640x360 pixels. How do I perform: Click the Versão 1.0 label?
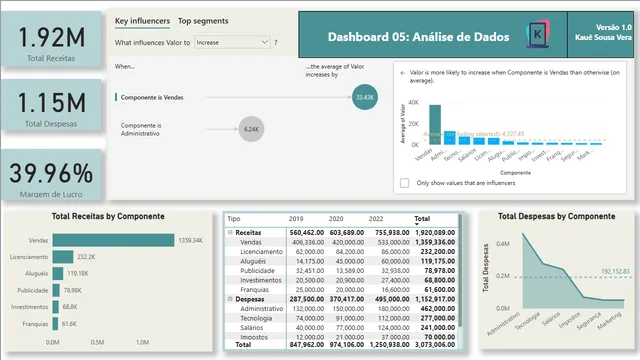613,27
